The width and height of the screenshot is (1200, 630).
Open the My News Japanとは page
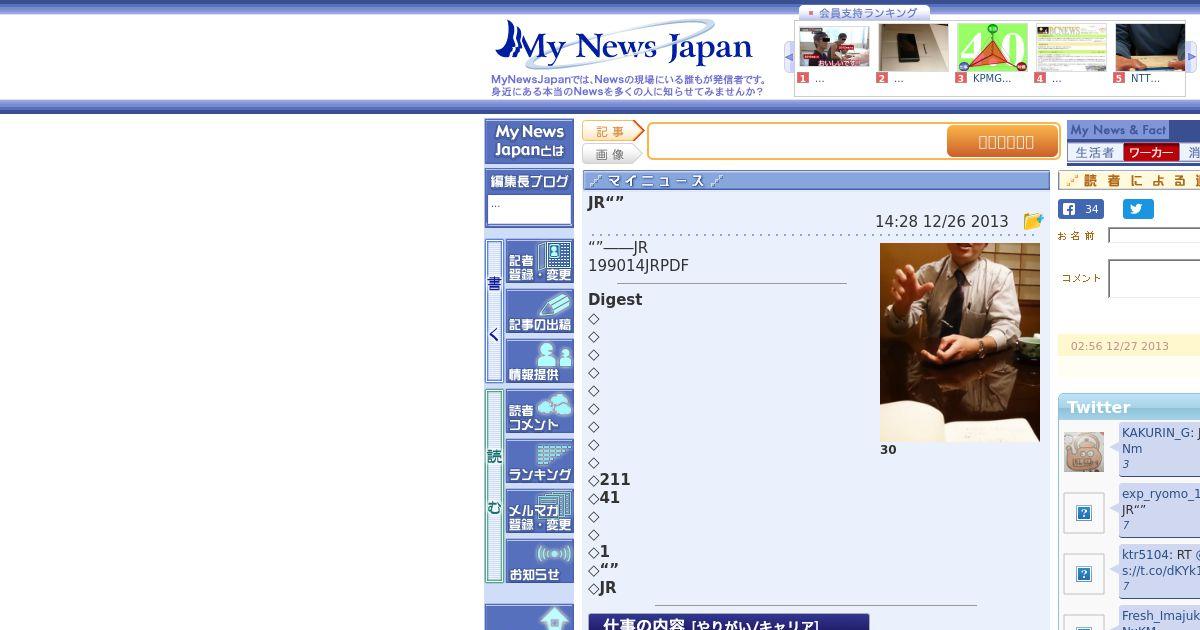(529, 142)
